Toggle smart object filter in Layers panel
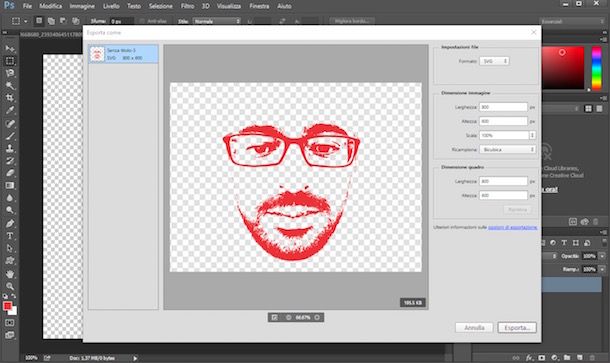Viewport: 610px width, 363px height. click(x=587, y=243)
